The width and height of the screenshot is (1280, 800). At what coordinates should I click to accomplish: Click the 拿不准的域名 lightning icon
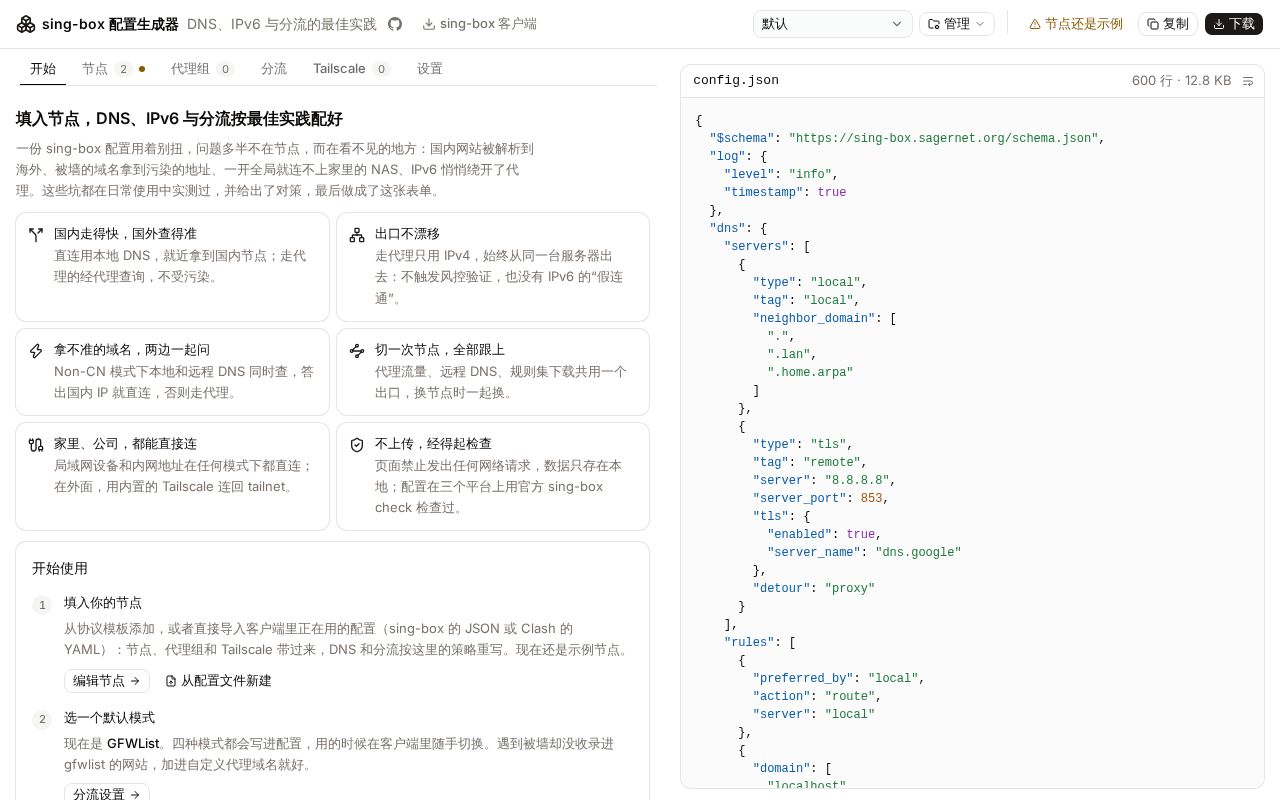coord(36,351)
